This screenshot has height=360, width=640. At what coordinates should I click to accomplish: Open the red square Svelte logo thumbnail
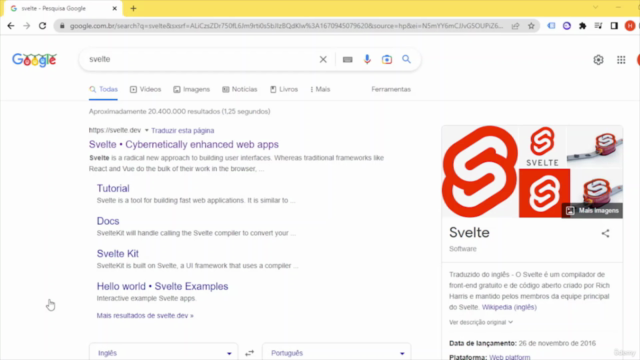(544, 193)
